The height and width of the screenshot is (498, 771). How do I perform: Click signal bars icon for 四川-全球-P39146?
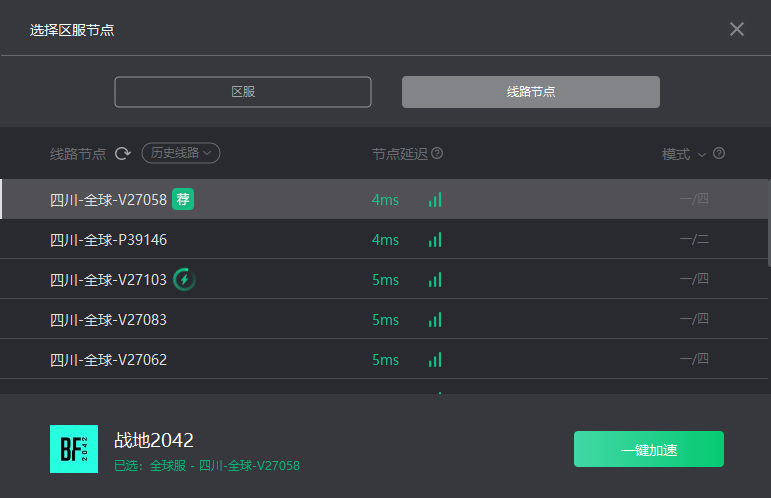[435, 240]
